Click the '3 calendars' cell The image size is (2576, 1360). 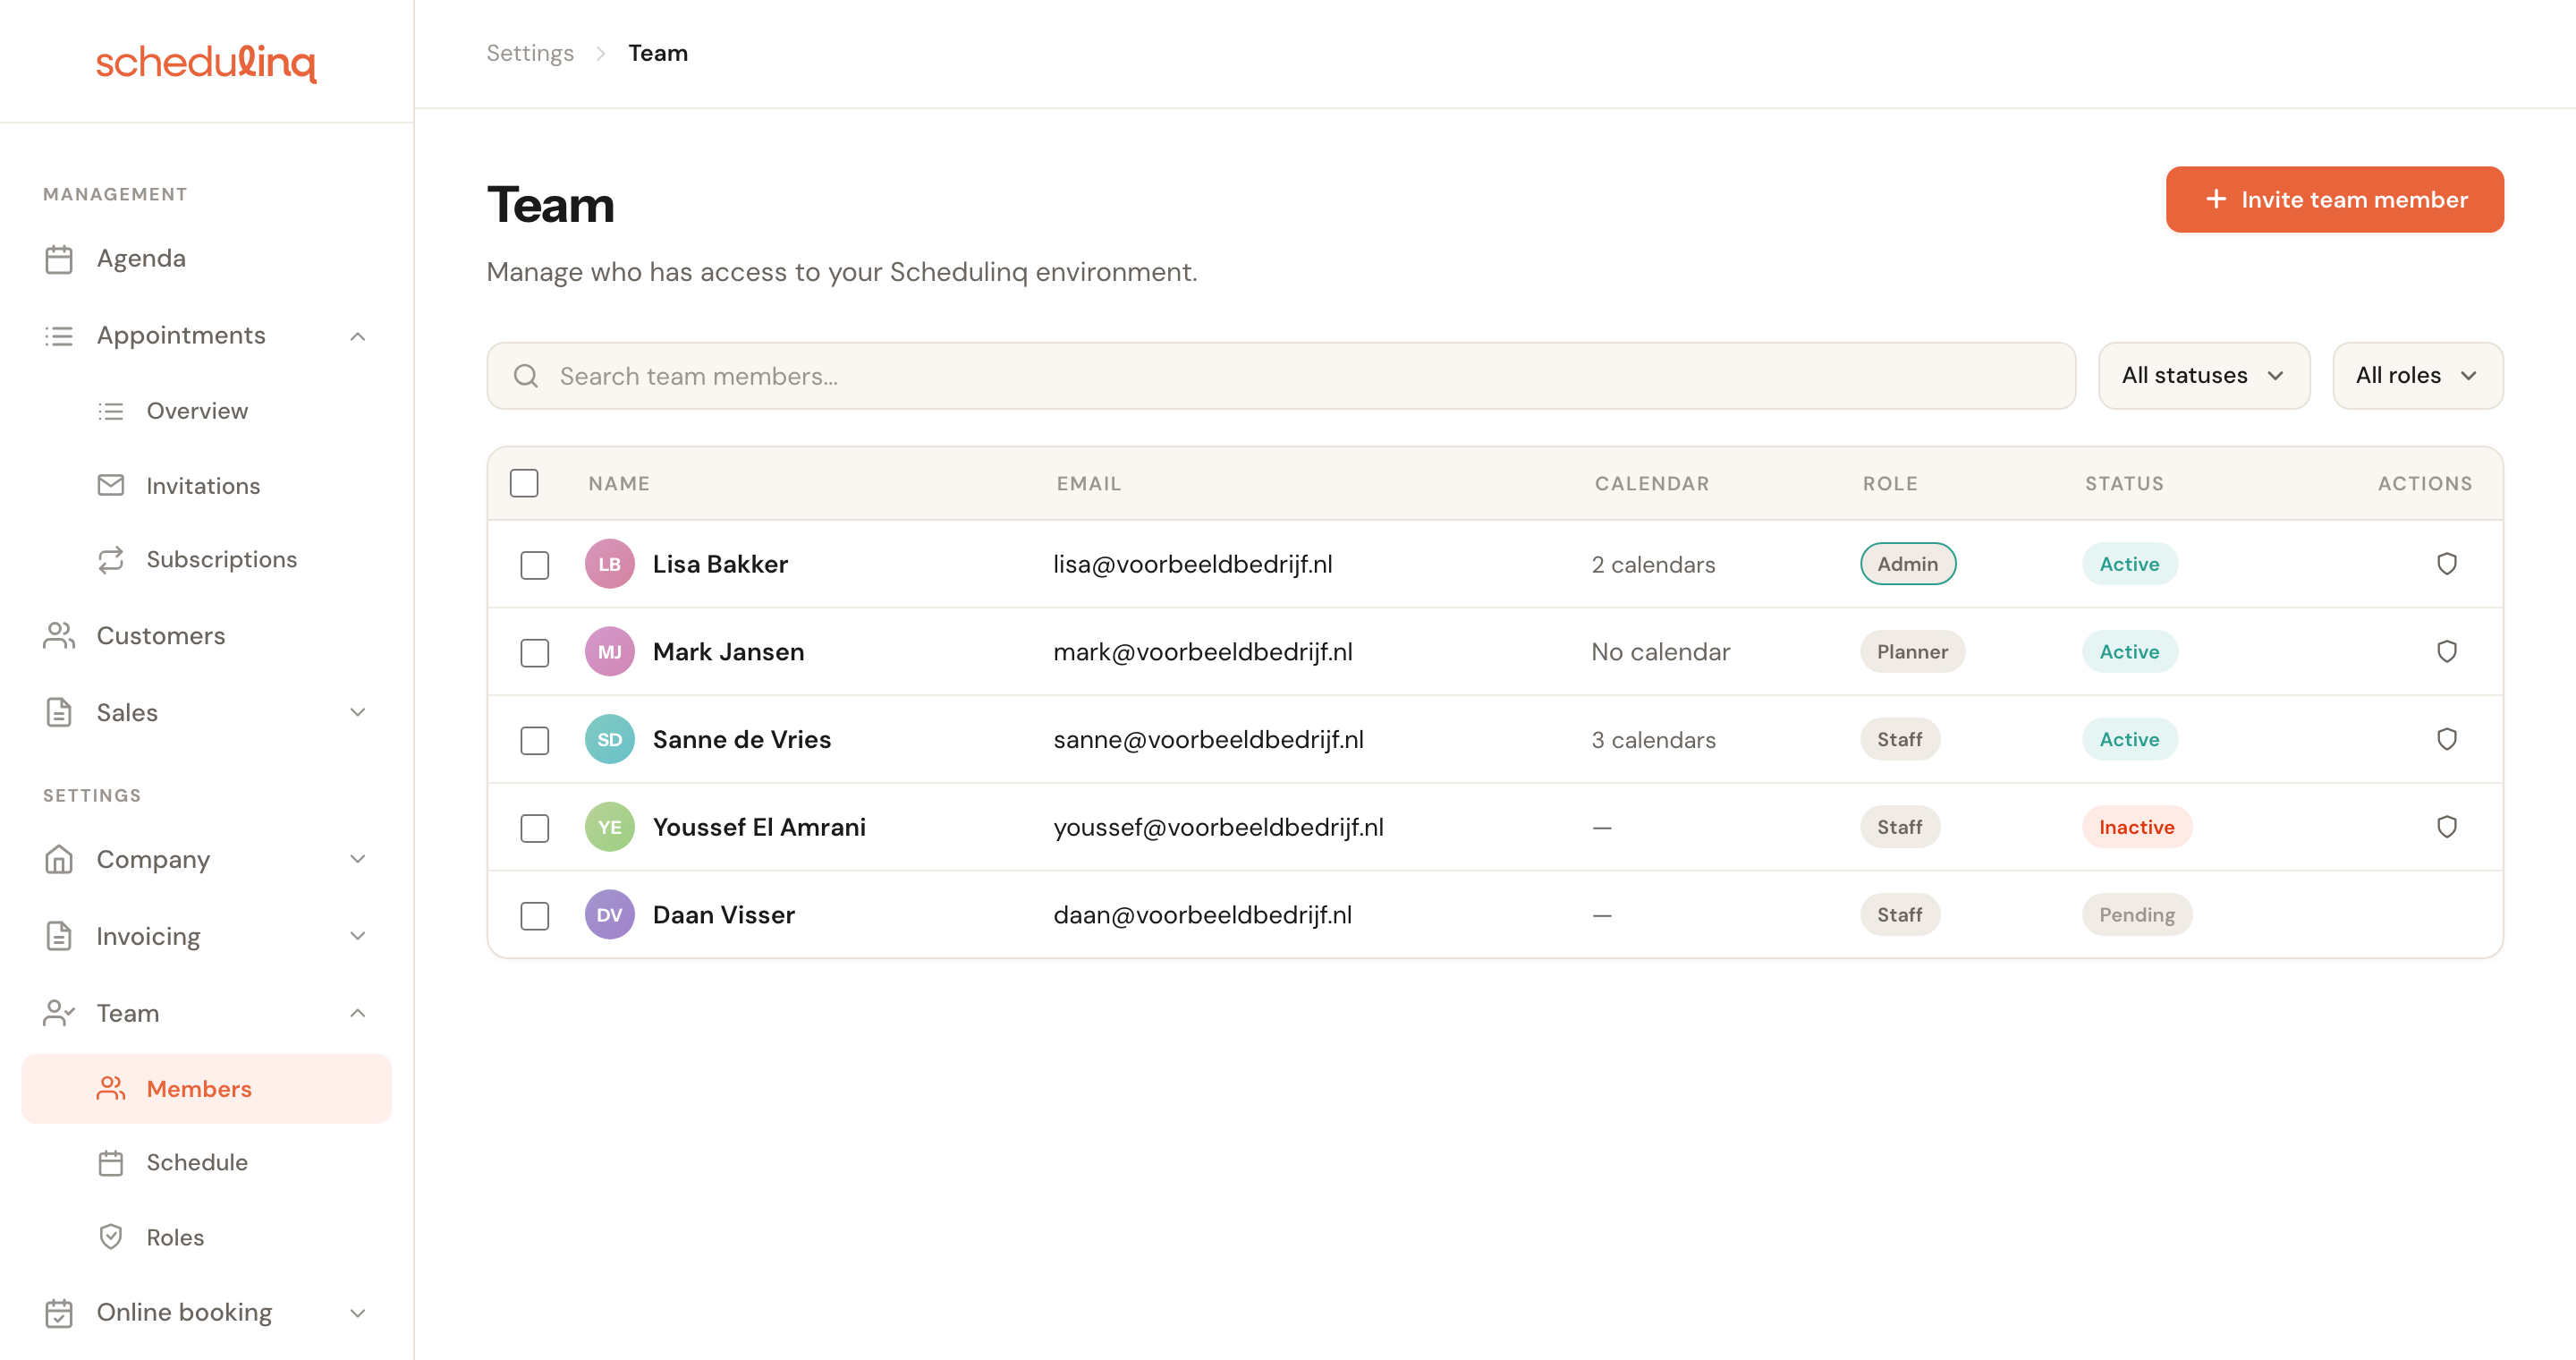1653,740
